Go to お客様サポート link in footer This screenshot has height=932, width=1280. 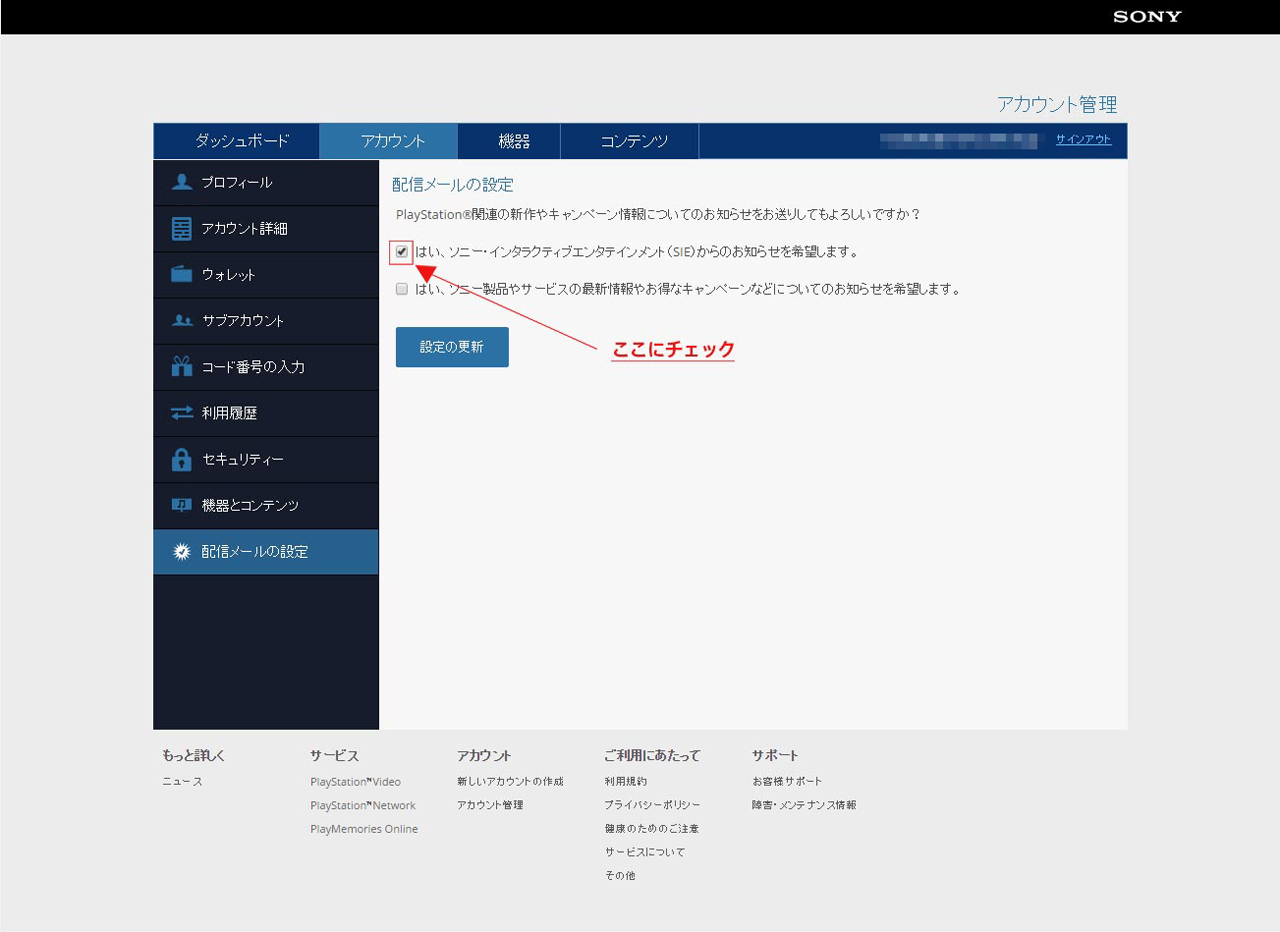787,781
